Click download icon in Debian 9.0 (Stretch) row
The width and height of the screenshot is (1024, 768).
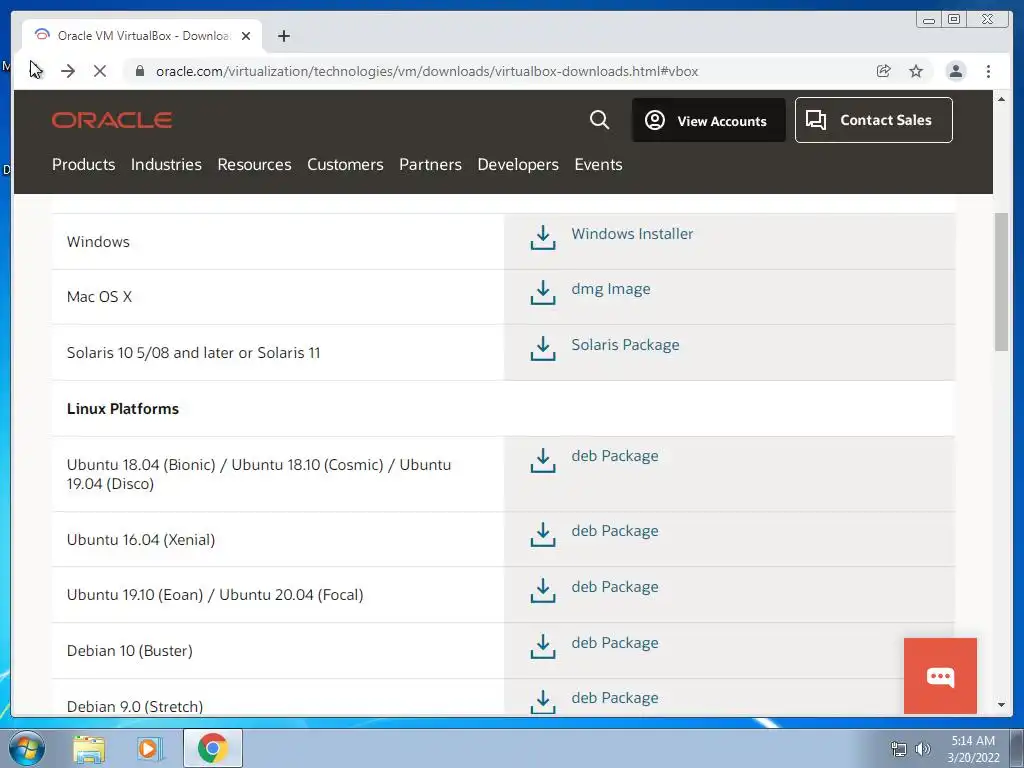coord(543,701)
